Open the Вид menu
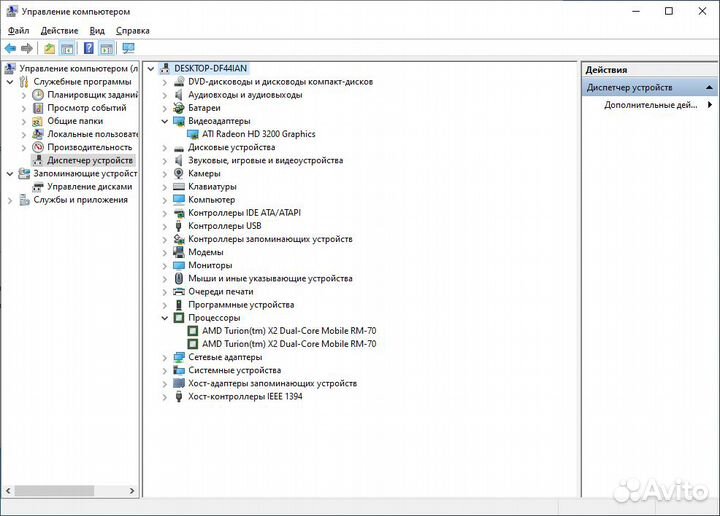The image size is (720, 516). coord(97,31)
